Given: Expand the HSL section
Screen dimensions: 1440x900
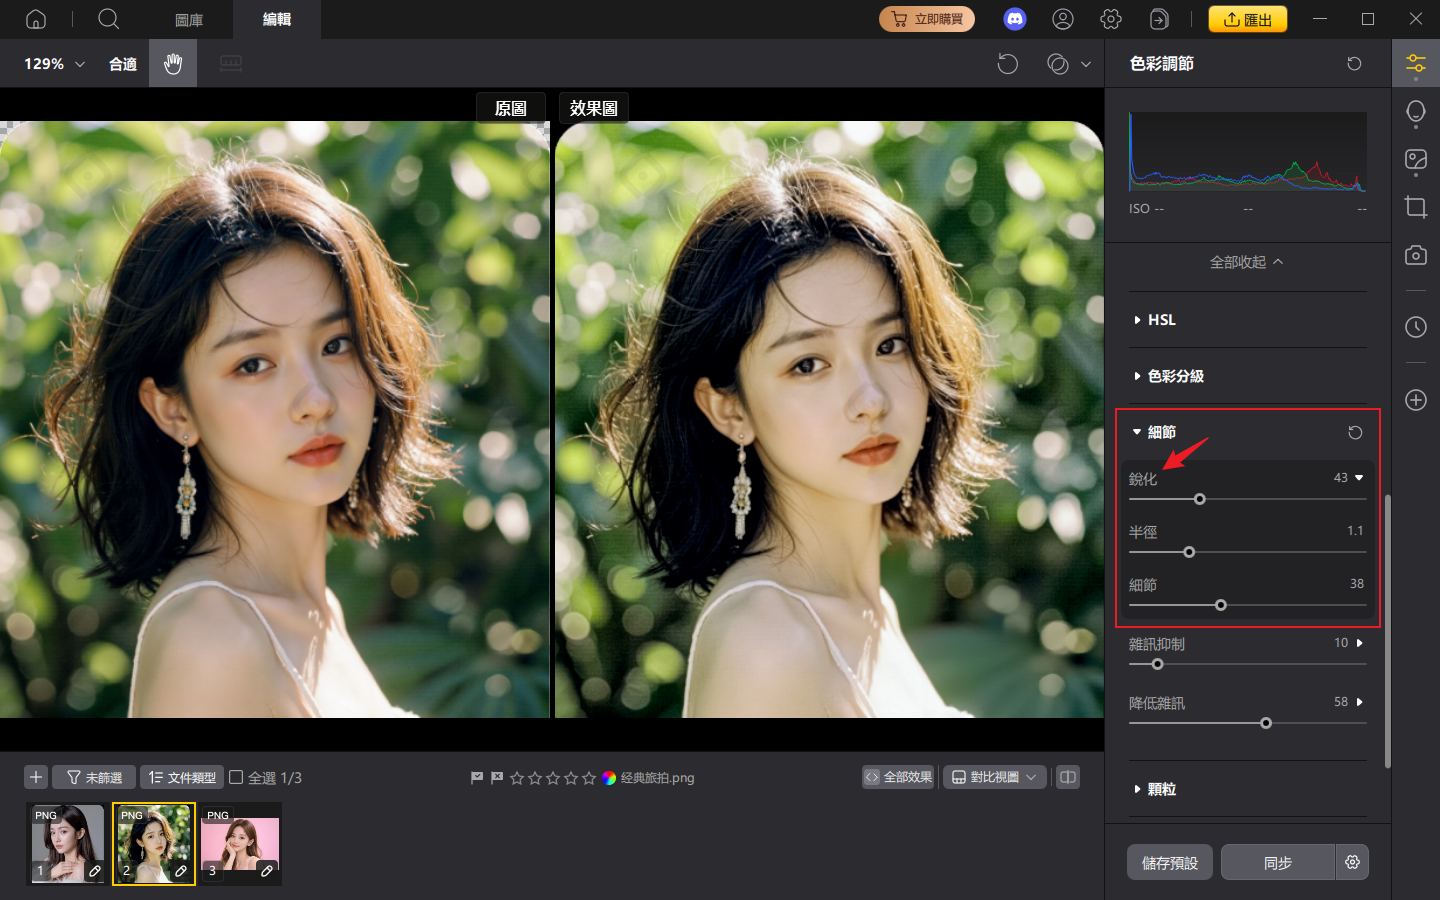Looking at the screenshot, I should click(x=1161, y=319).
